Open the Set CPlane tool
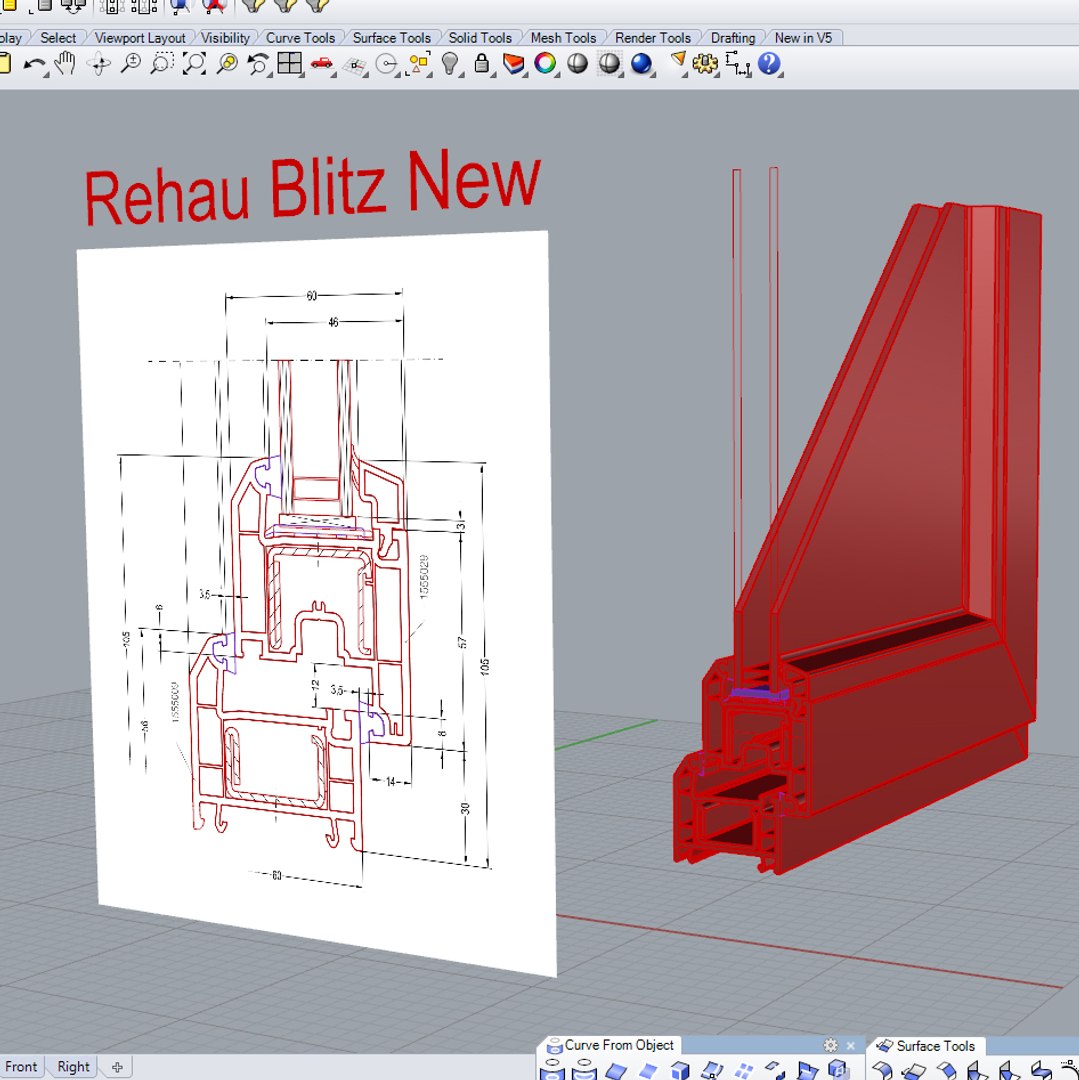The image size is (1079, 1080). [355, 65]
